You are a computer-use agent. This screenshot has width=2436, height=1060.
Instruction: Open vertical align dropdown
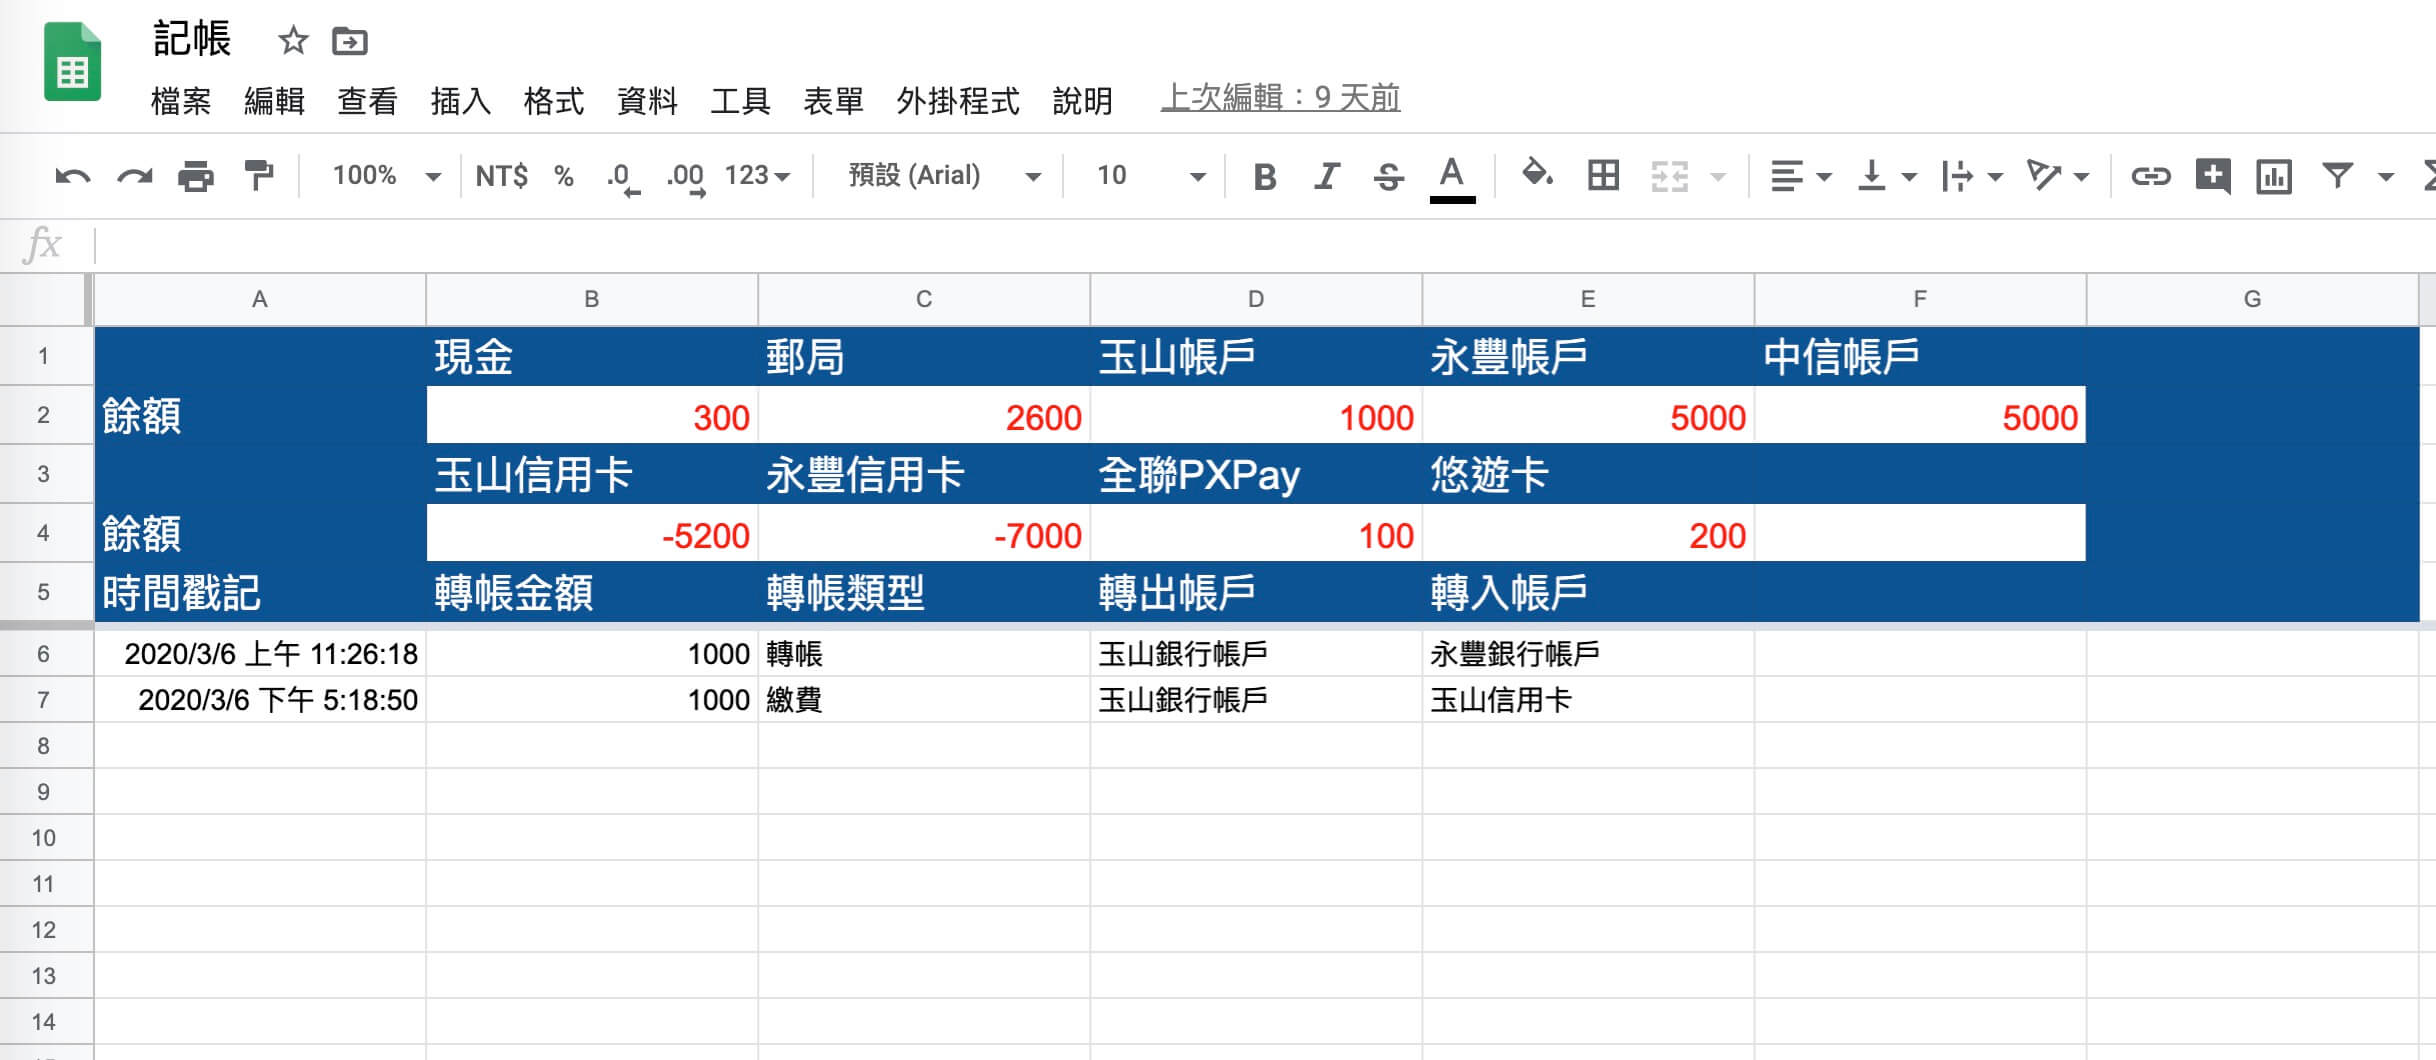tap(1886, 176)
